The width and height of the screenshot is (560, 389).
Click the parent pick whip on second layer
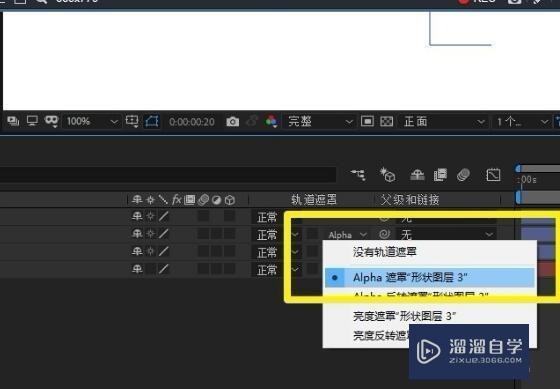[x=384, y=234]
